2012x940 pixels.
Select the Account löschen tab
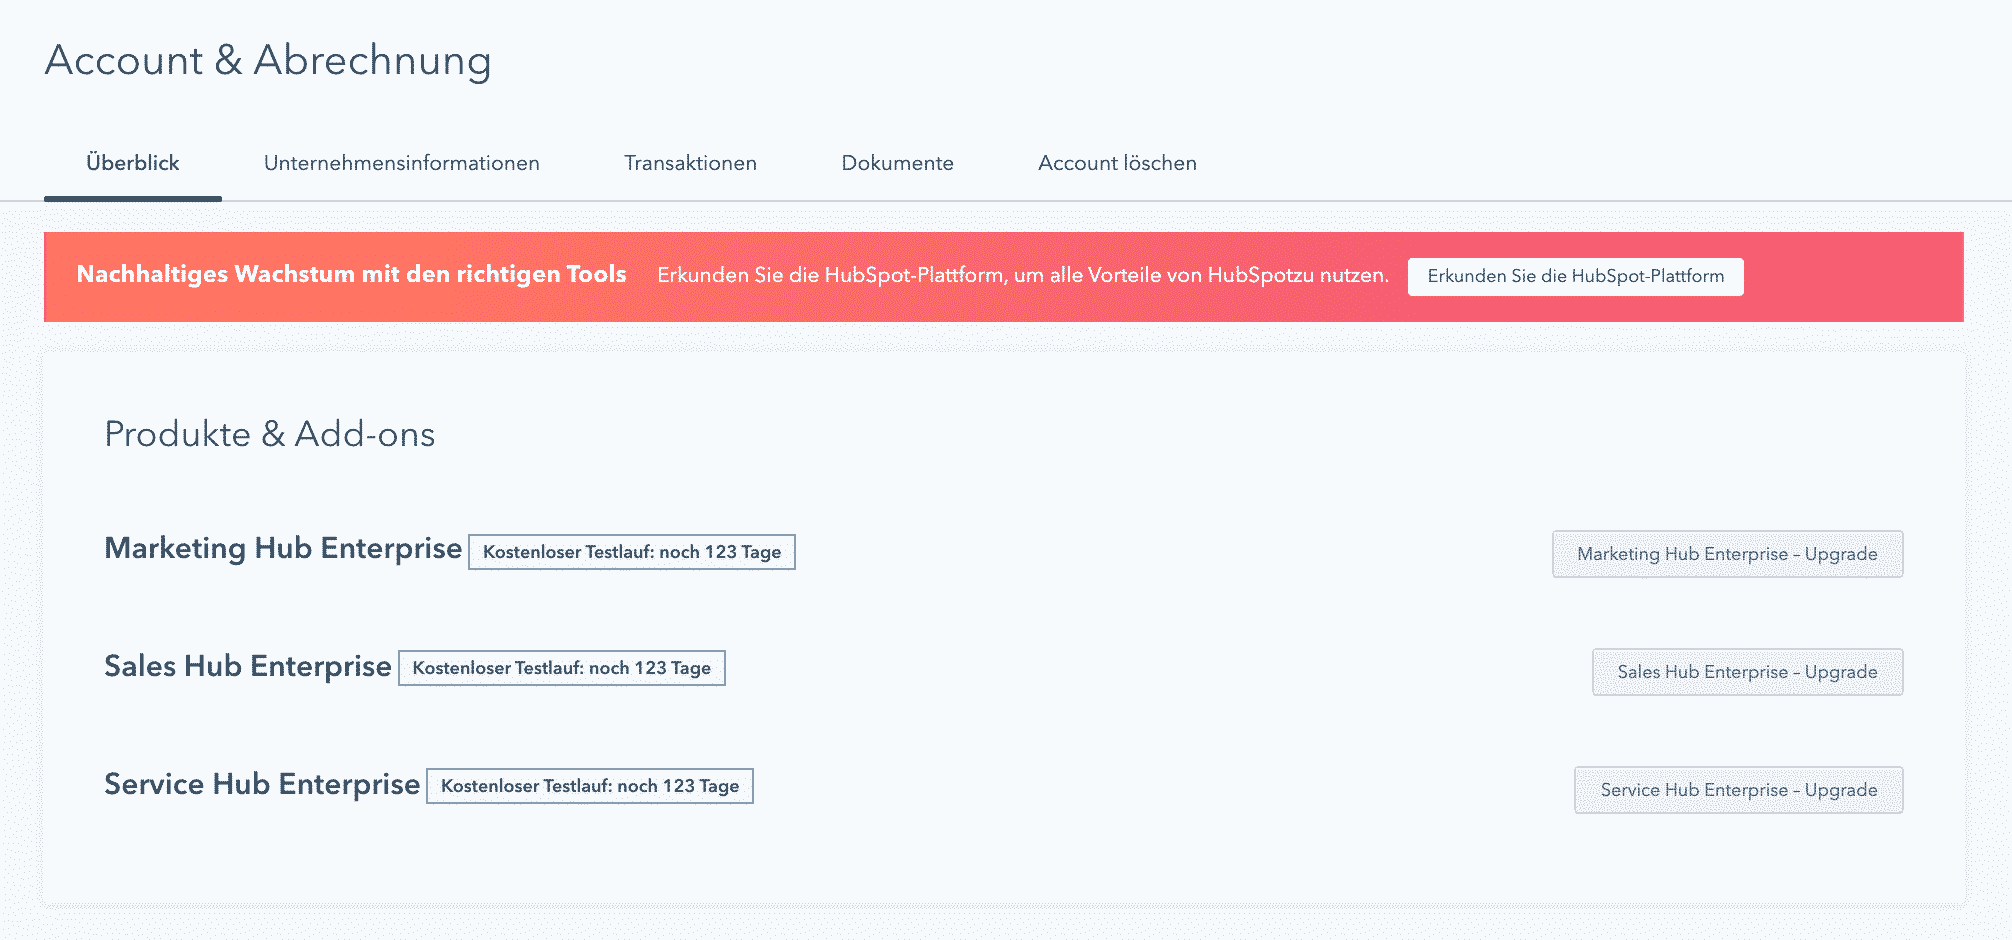pos(1117,163)
